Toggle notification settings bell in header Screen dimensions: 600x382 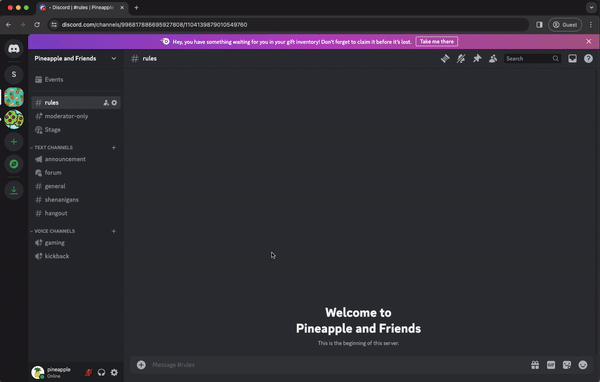461,59
